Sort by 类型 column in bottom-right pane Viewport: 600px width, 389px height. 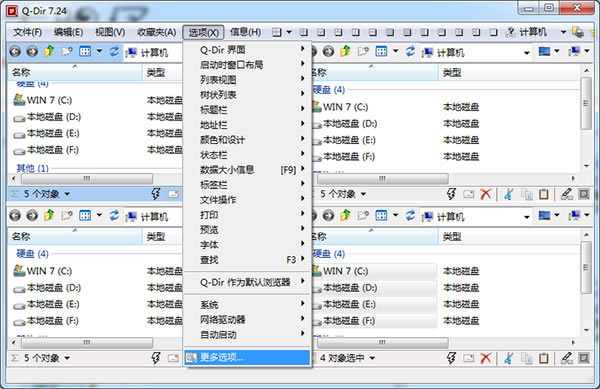click(509, 236)
